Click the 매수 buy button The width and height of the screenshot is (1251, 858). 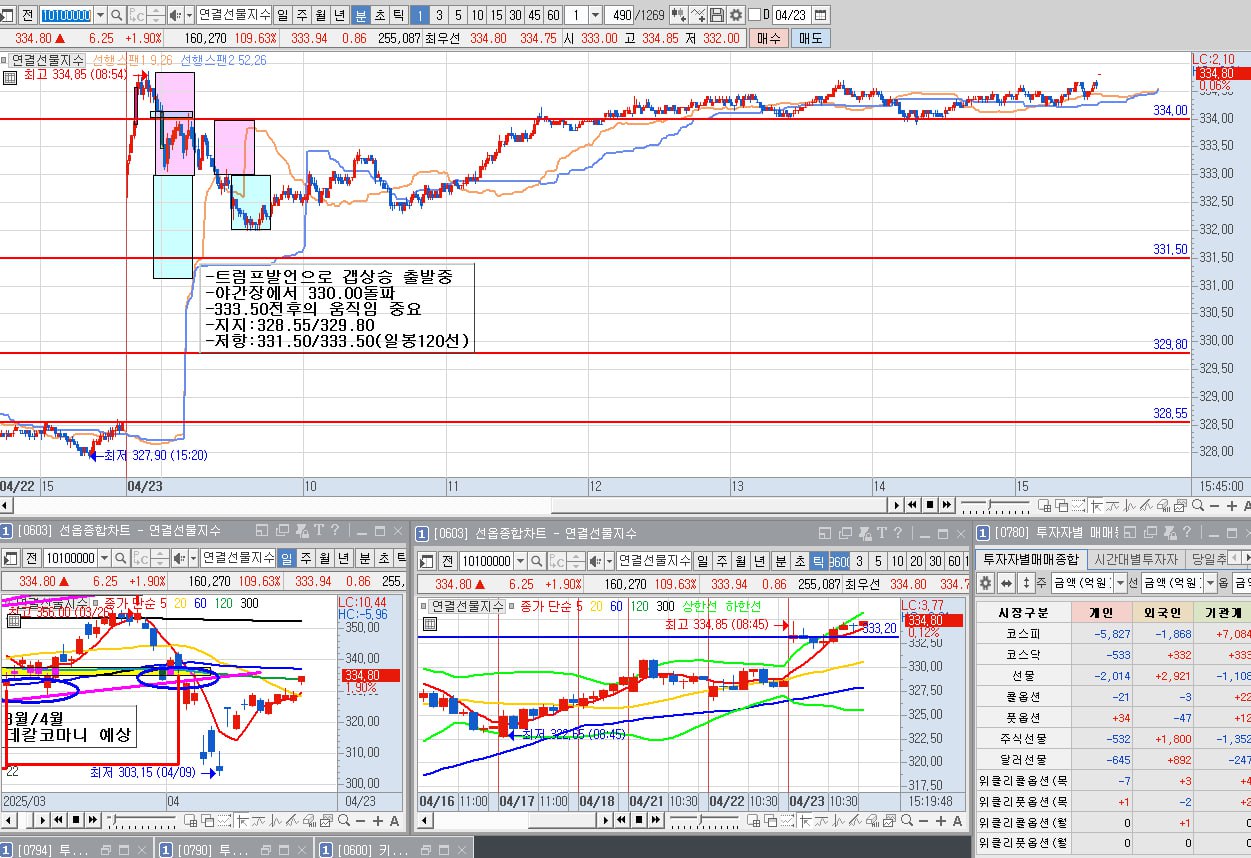point(769,38)
